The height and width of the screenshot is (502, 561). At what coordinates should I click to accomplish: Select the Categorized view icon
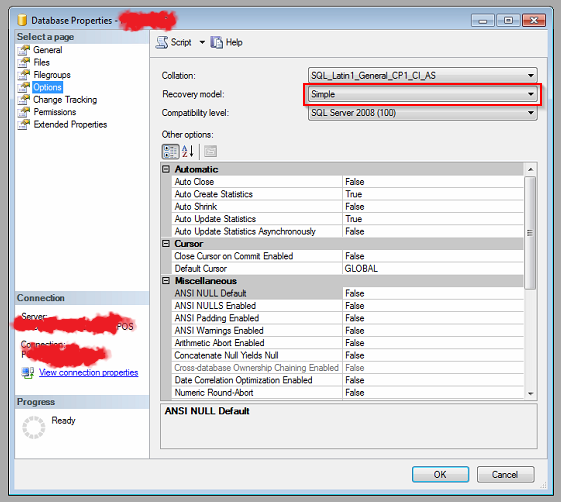tap(170, 151)
